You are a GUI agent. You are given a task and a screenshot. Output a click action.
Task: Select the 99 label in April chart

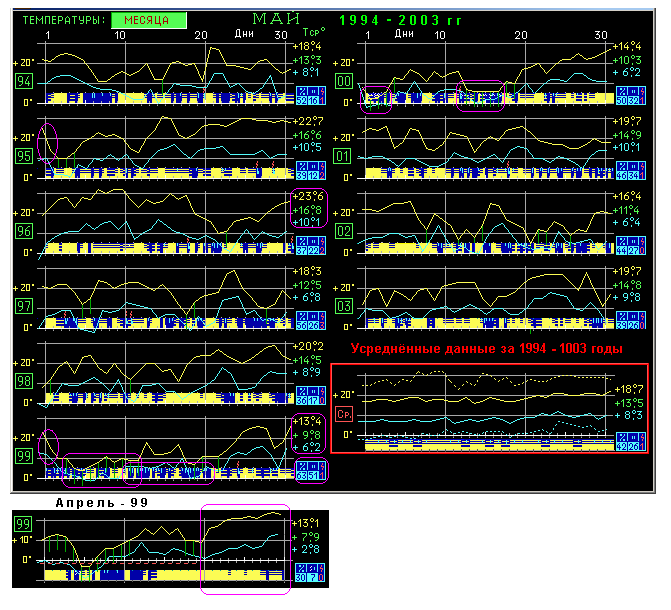pyautogui.click(x=22, y=524)
